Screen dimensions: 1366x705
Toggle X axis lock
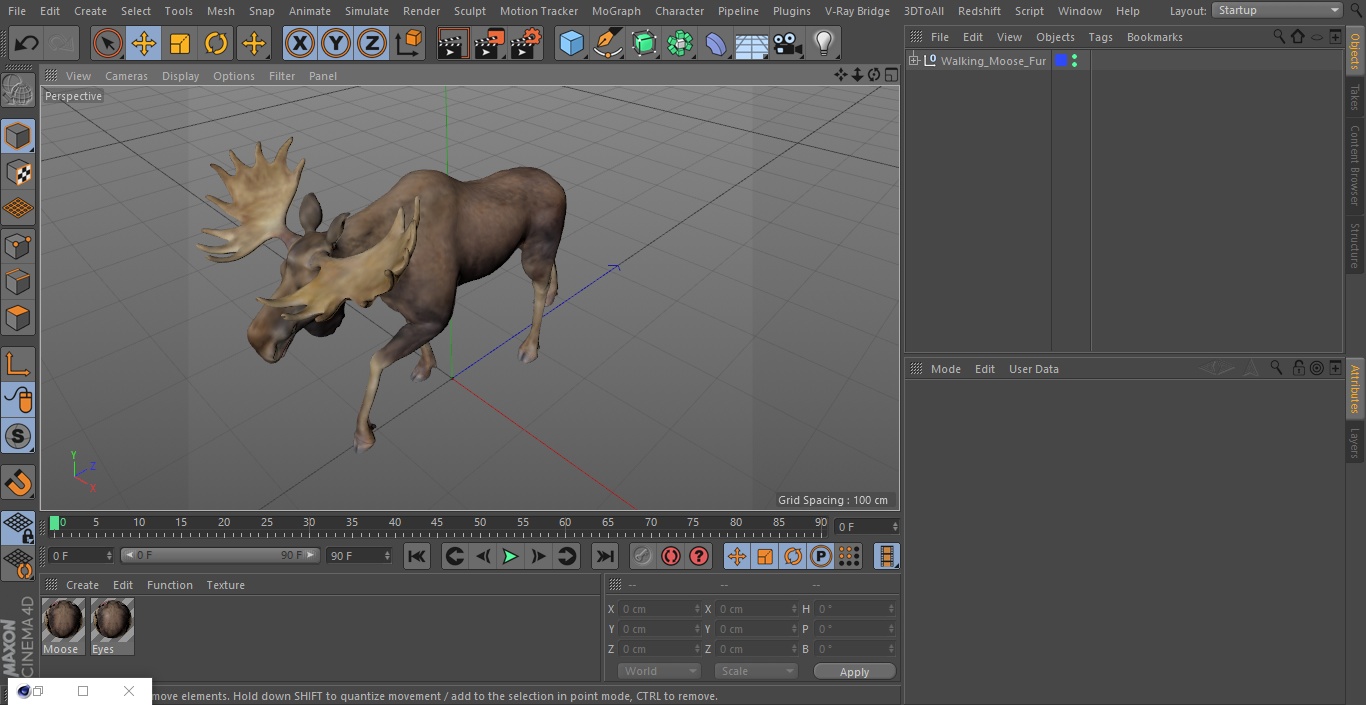(299, 43)
